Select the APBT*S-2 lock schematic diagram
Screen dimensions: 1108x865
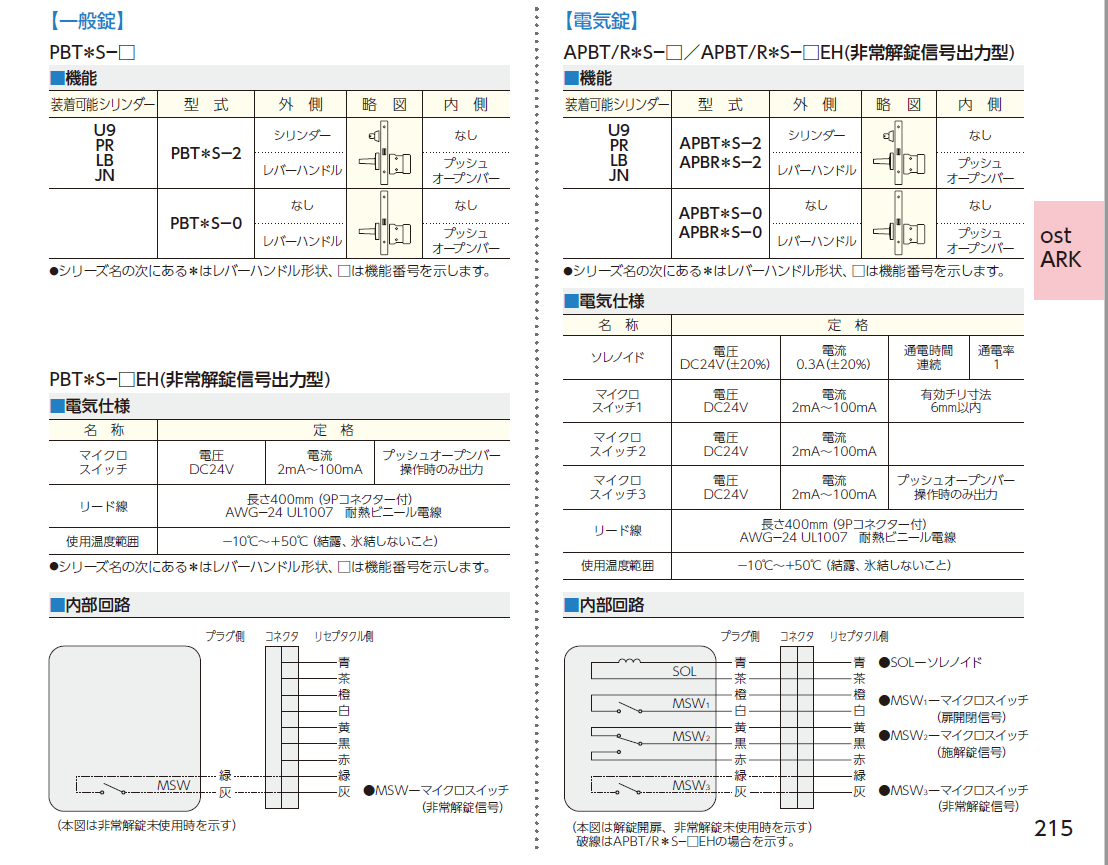[897, 153]
